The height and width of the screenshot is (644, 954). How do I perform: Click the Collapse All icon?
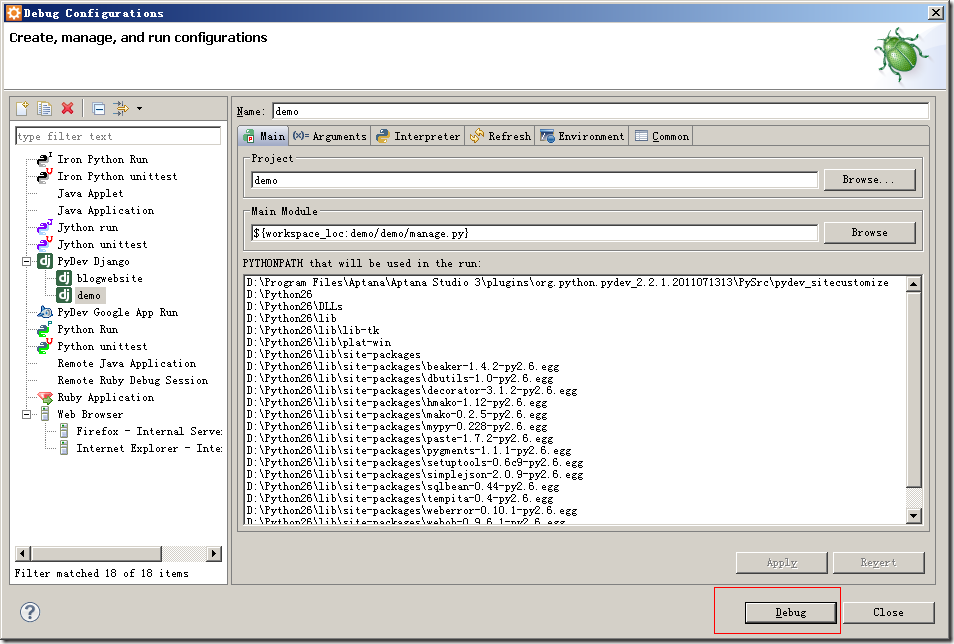click(98, 108)
